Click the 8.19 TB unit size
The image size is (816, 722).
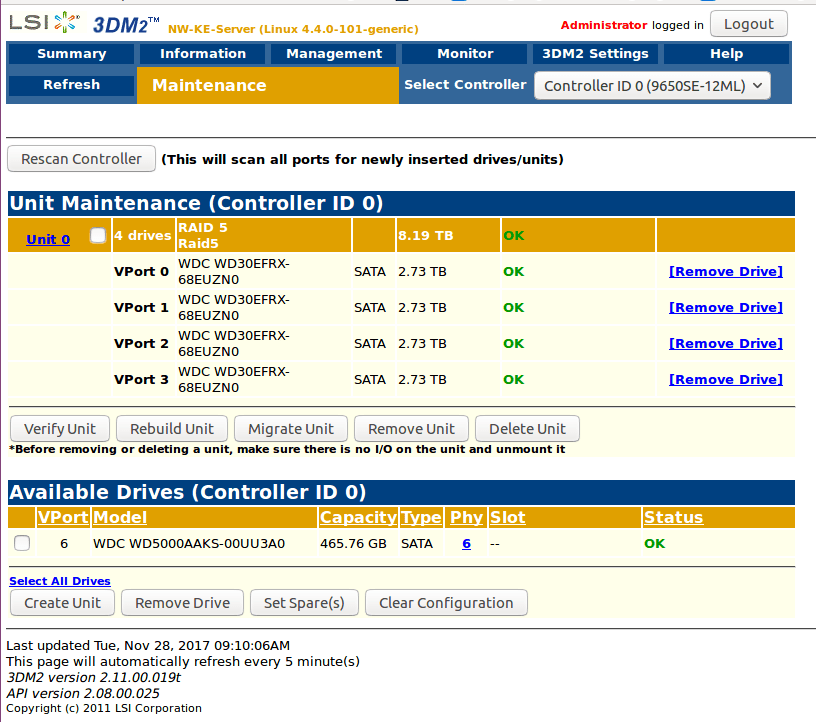pyautogui.click(x=426, y=235)
